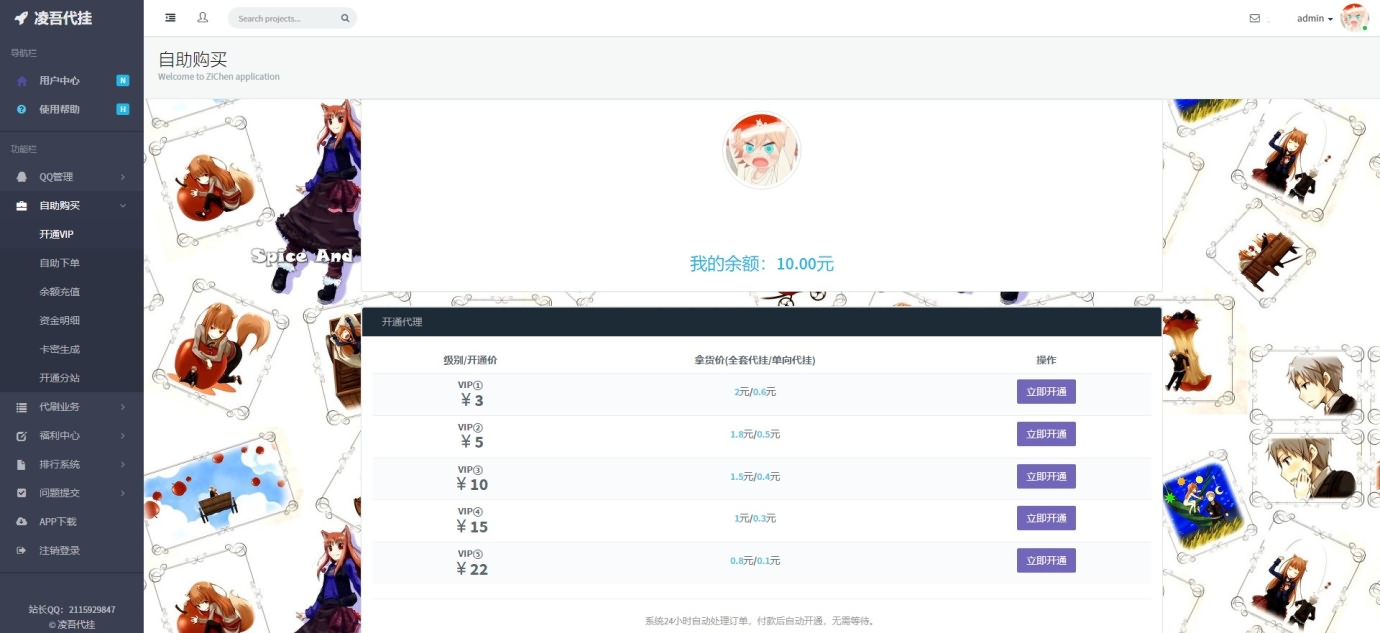Expand the QQ管理 menu chevron

(x=123, y=177)
